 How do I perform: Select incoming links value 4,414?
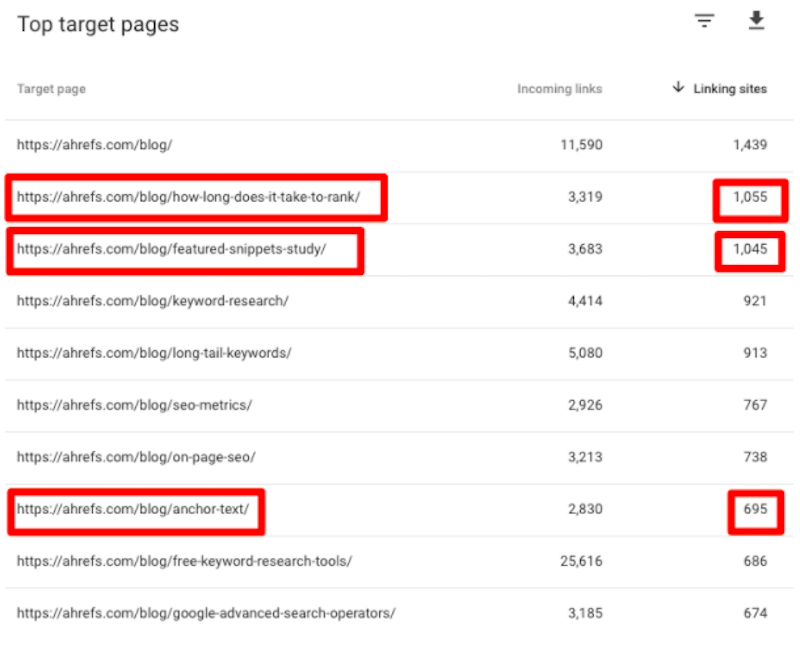coord(585,301)
